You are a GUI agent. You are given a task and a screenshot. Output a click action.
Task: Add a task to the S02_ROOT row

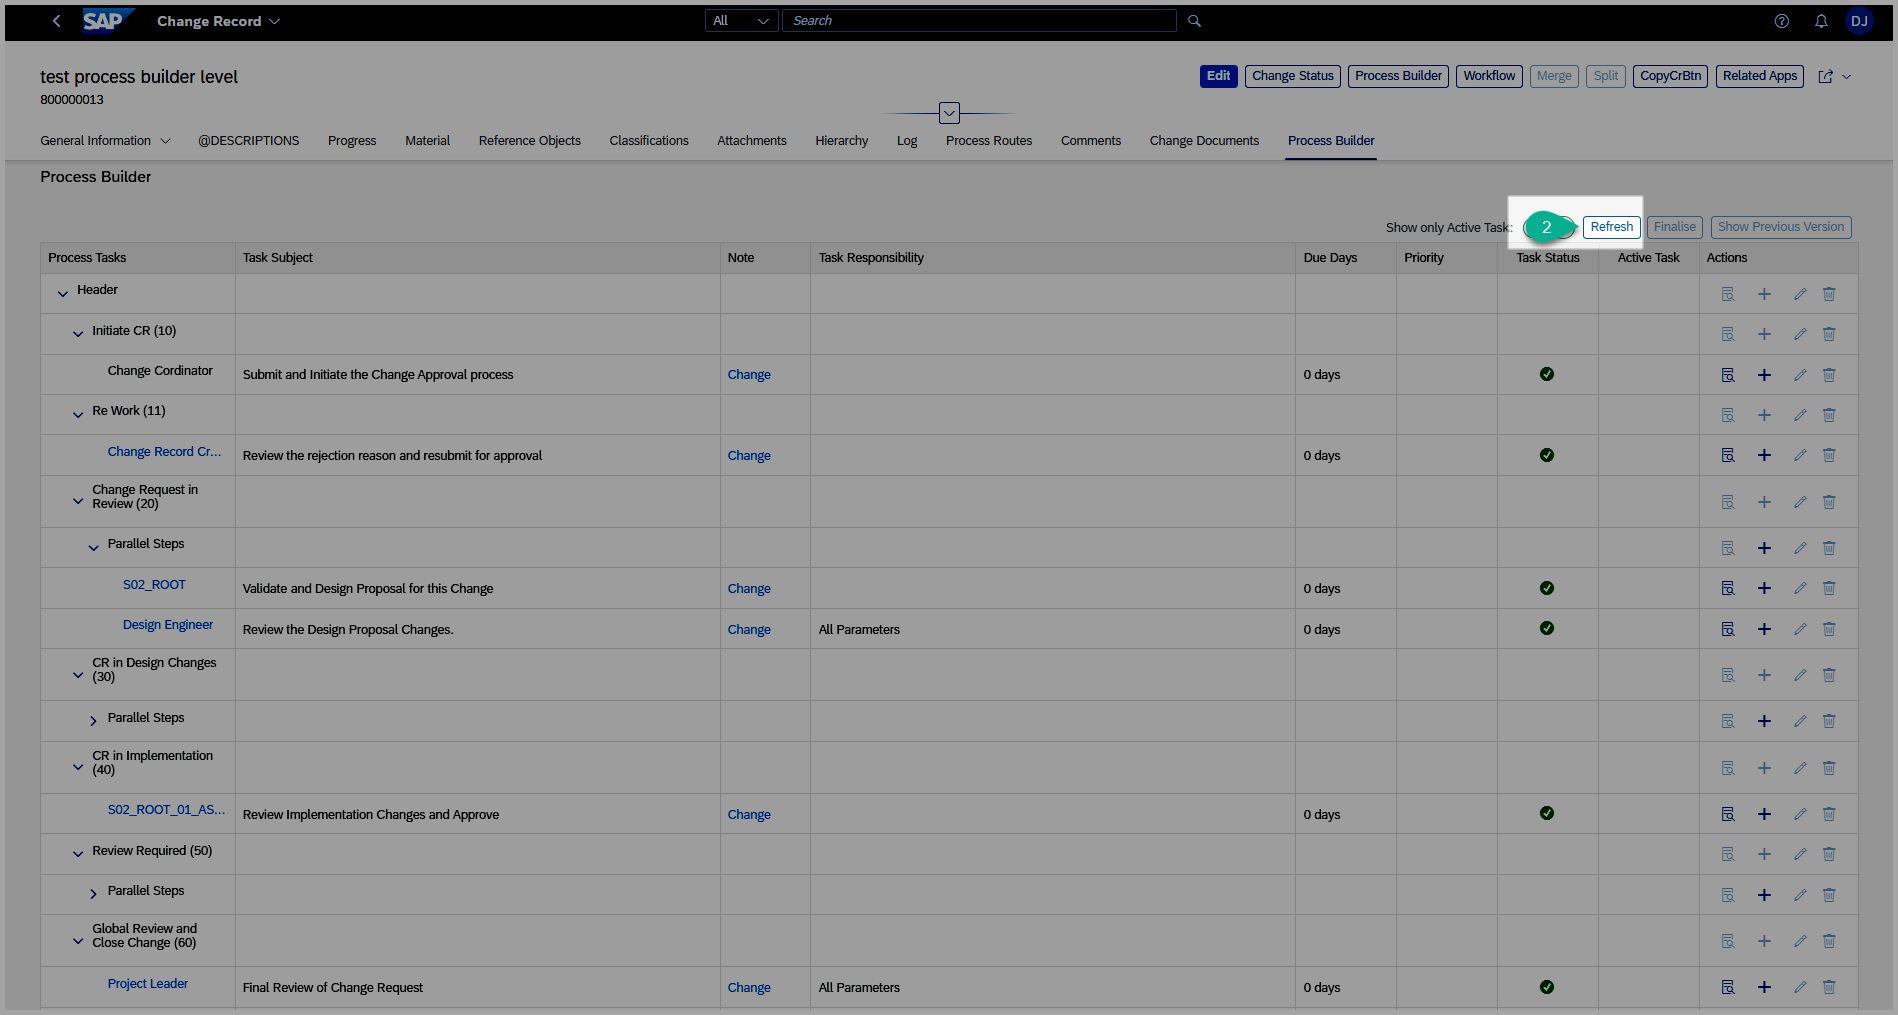click(1764, 588)
